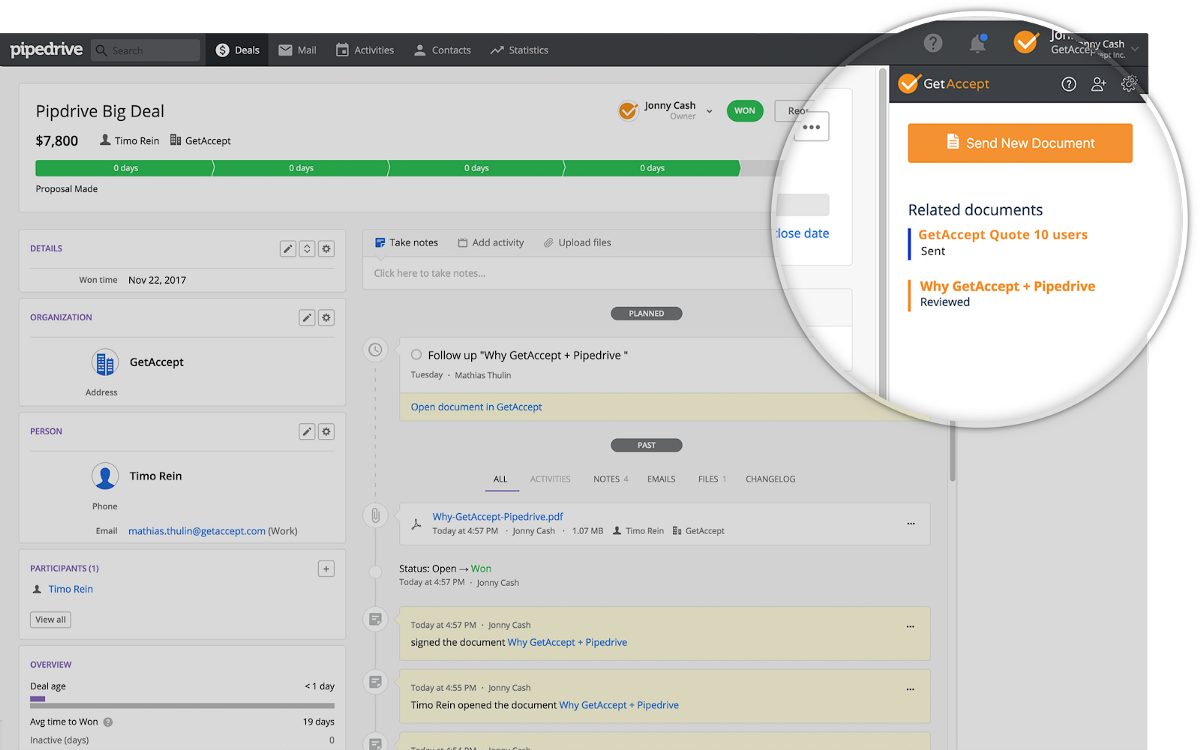
Task: Open the Statistics section
Action: [519, 49]
